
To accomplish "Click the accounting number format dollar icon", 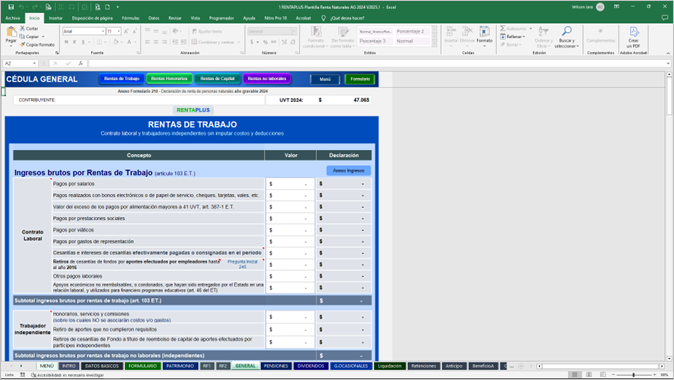I will (x=252, y=42).
